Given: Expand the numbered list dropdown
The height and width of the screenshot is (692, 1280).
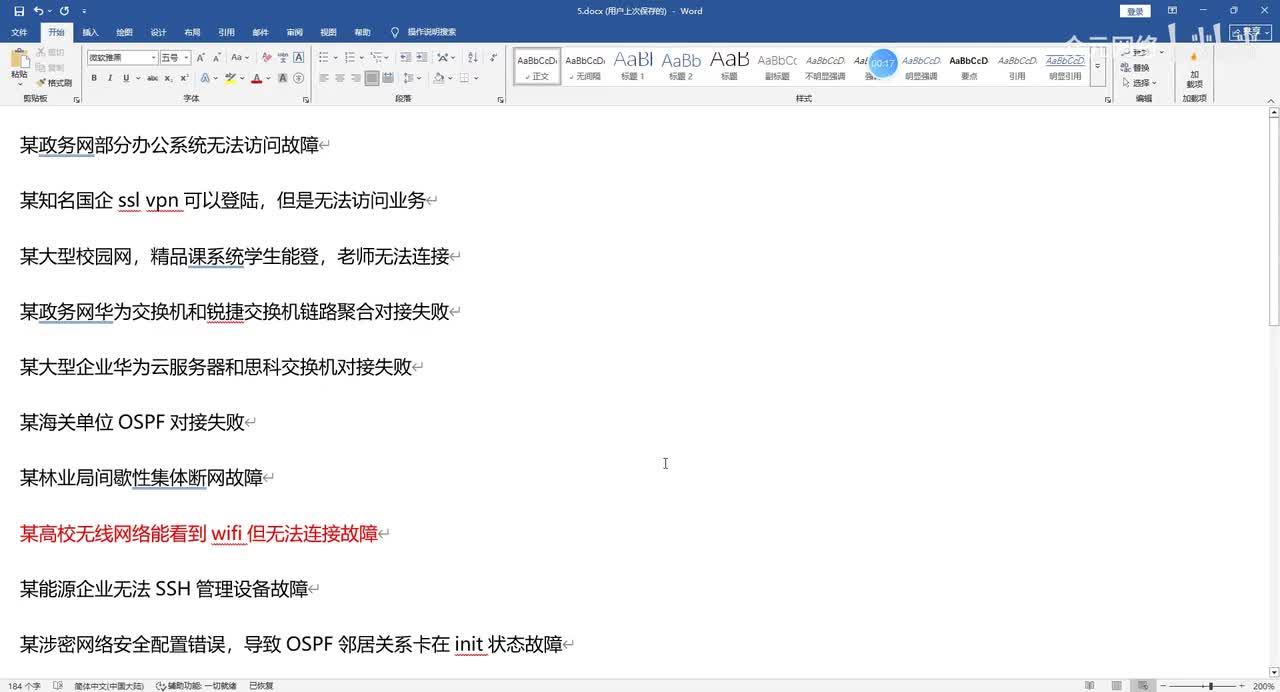Looking at the screenshot, I should [362, 58].
